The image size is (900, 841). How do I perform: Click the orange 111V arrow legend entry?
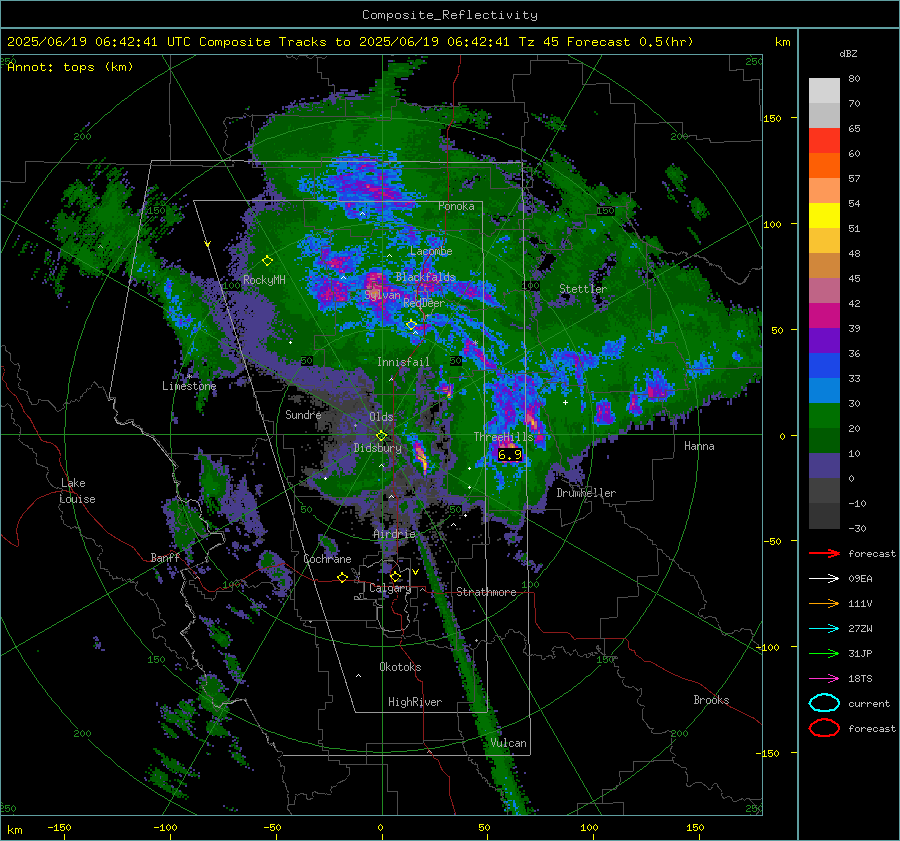tap(824, 603)
